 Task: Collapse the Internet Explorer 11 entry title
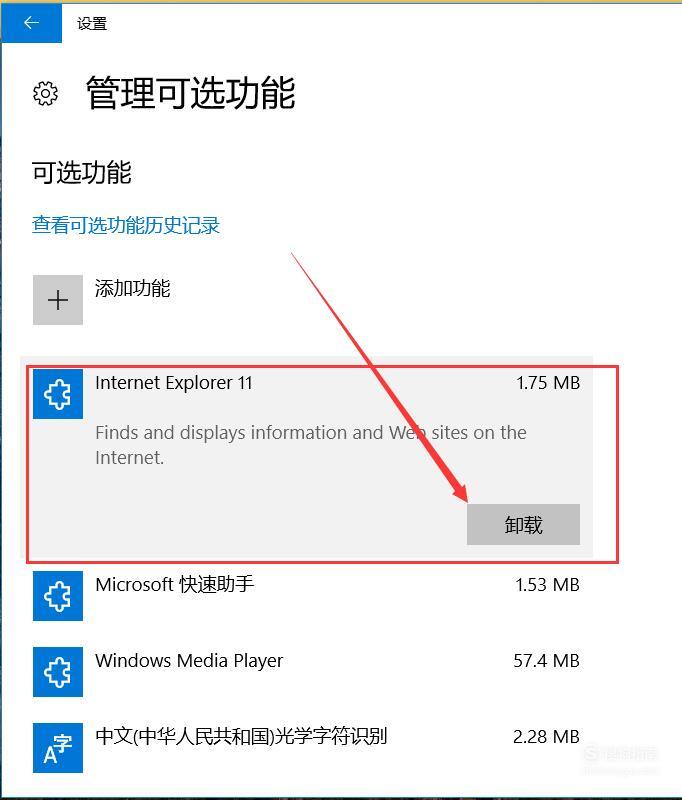tap(174, 383)
